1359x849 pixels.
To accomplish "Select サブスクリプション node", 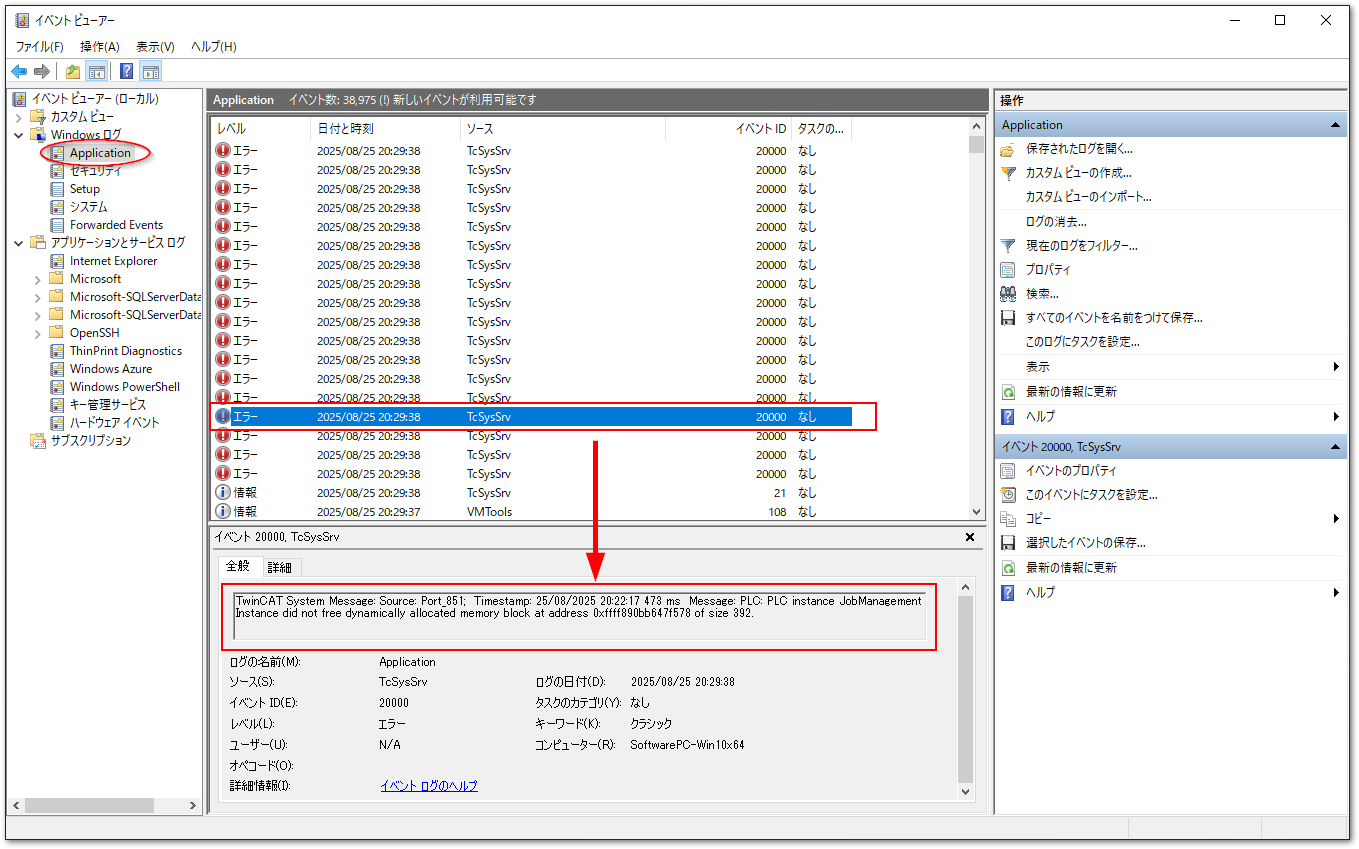I will 91,441.
